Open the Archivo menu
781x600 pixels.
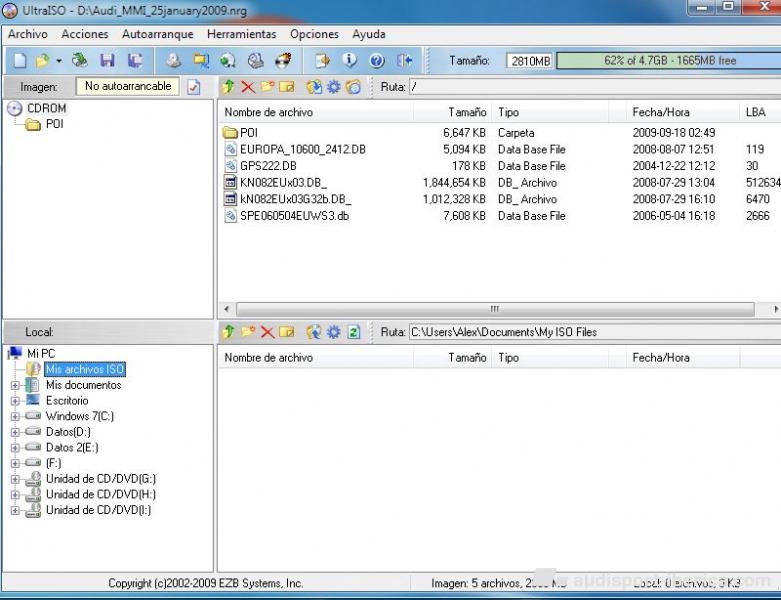pos(28,34)
